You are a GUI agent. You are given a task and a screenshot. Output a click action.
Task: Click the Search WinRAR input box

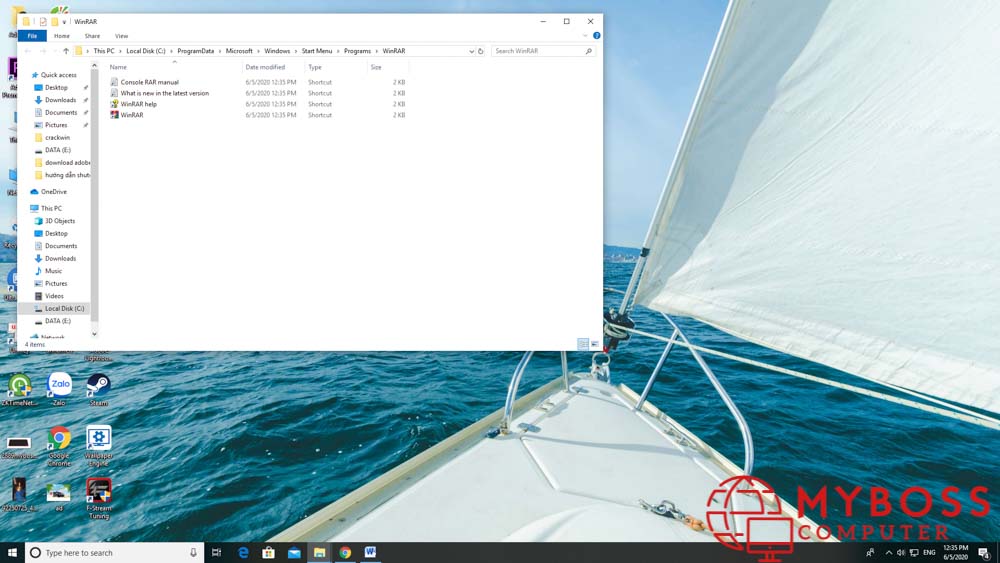(538, 51)
